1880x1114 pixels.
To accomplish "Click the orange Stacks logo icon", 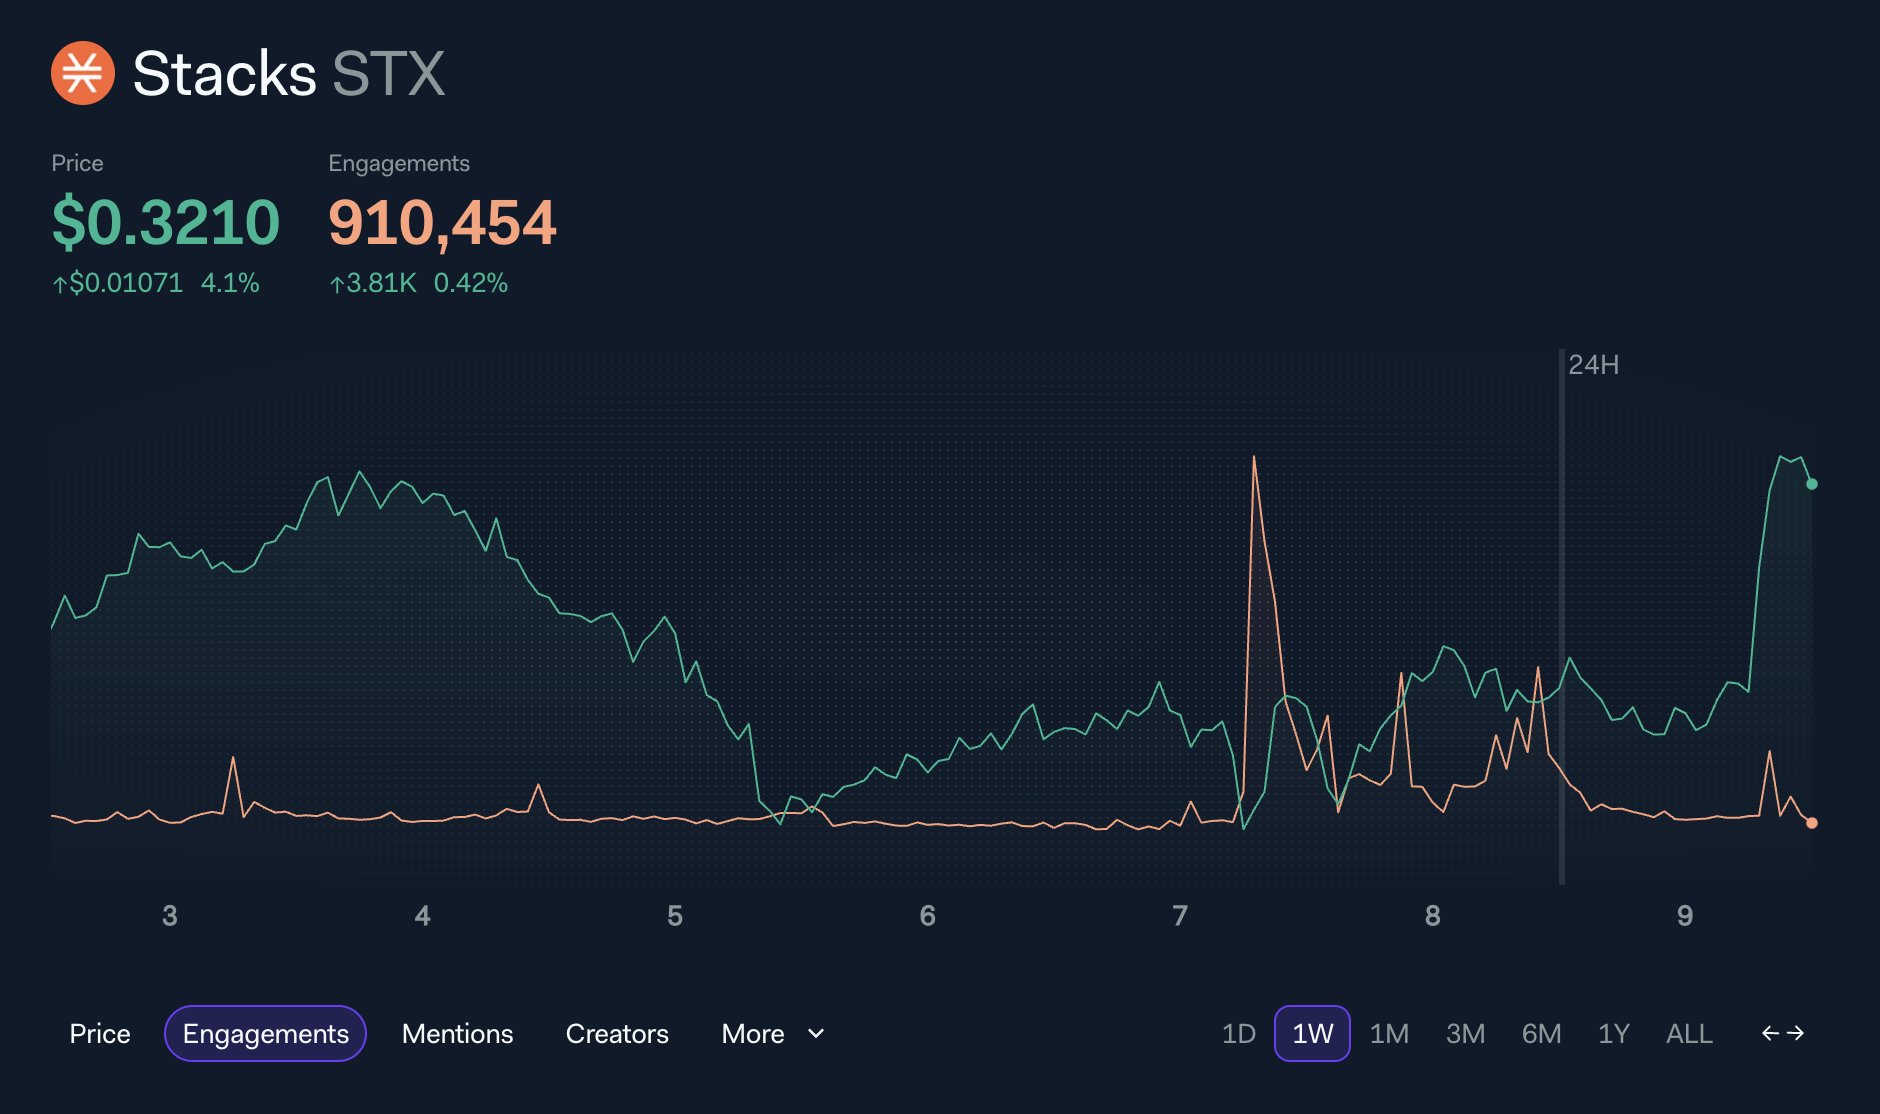I will tap(83, 73).
